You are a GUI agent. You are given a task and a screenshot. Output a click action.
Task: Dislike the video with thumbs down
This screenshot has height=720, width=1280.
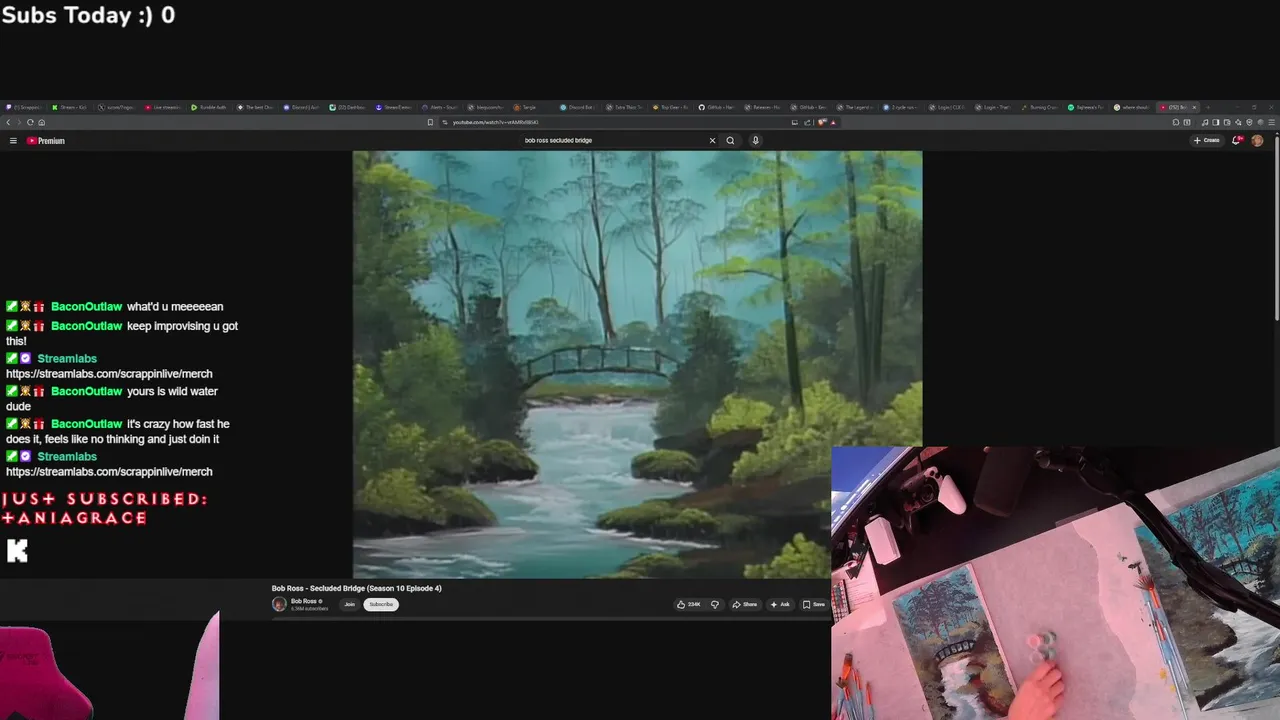(715, 604)
